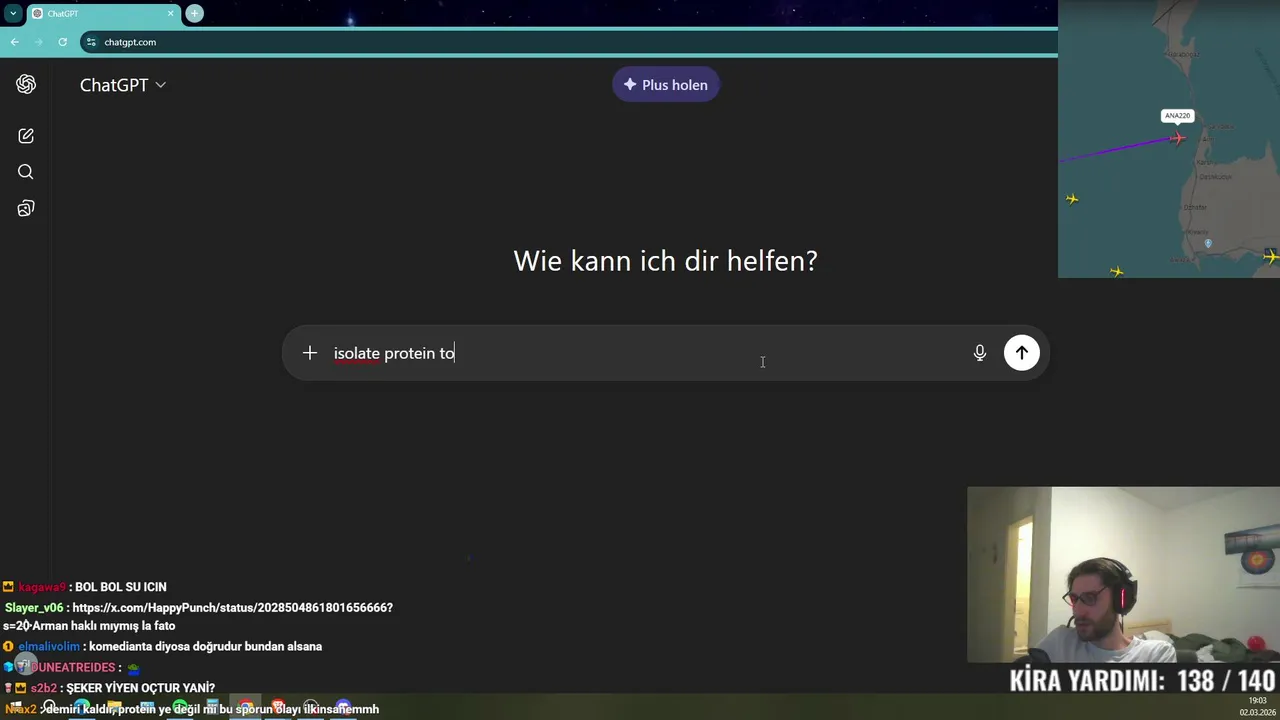Click the OpenAI logo in sidebar

26,85
